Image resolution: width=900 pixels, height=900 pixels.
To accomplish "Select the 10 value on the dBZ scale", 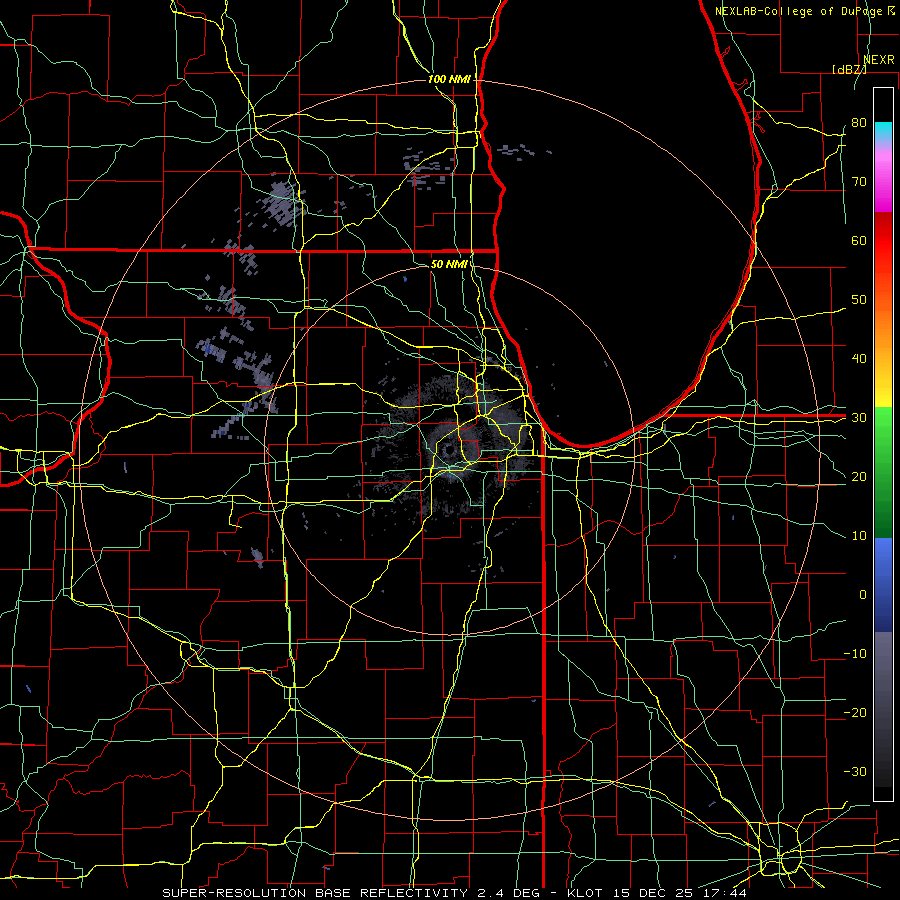I will point(859,536).
